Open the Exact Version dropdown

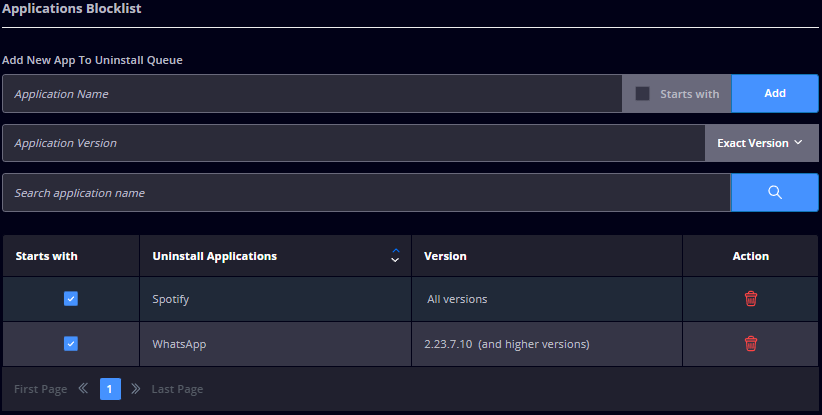click(x=761, y=143)
